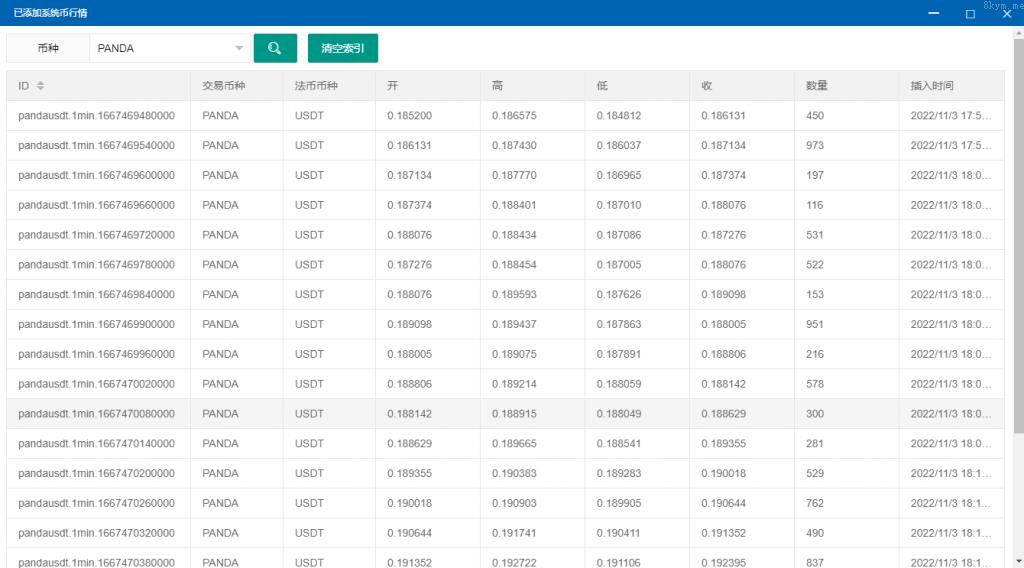
Task: Minimize the market data window
Action: coord(933,13)
